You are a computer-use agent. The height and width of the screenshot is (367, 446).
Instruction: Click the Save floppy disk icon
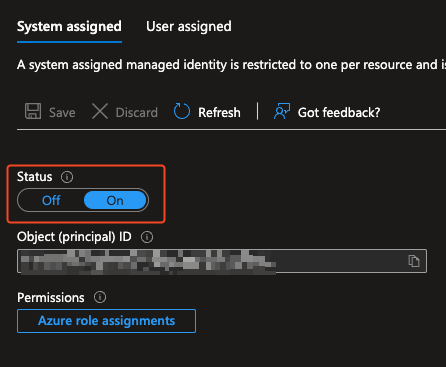coord(33,111)
